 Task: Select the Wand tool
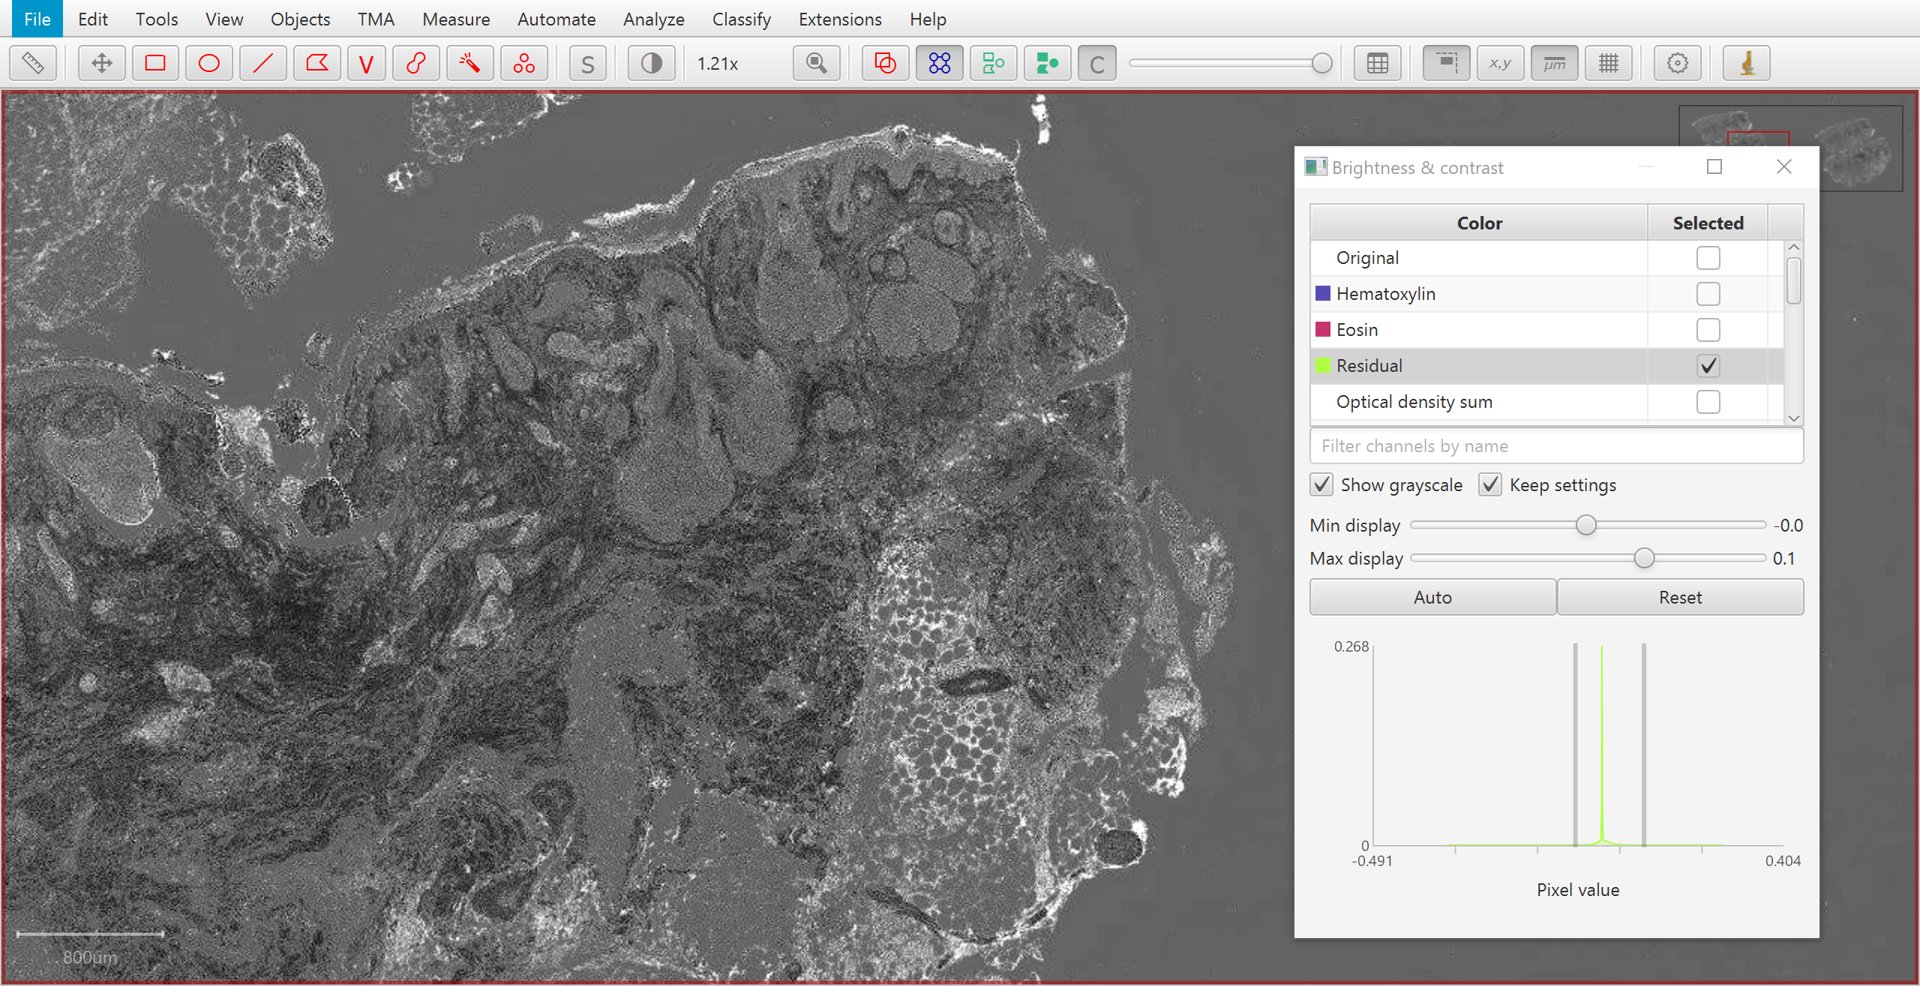pos(469,63)
